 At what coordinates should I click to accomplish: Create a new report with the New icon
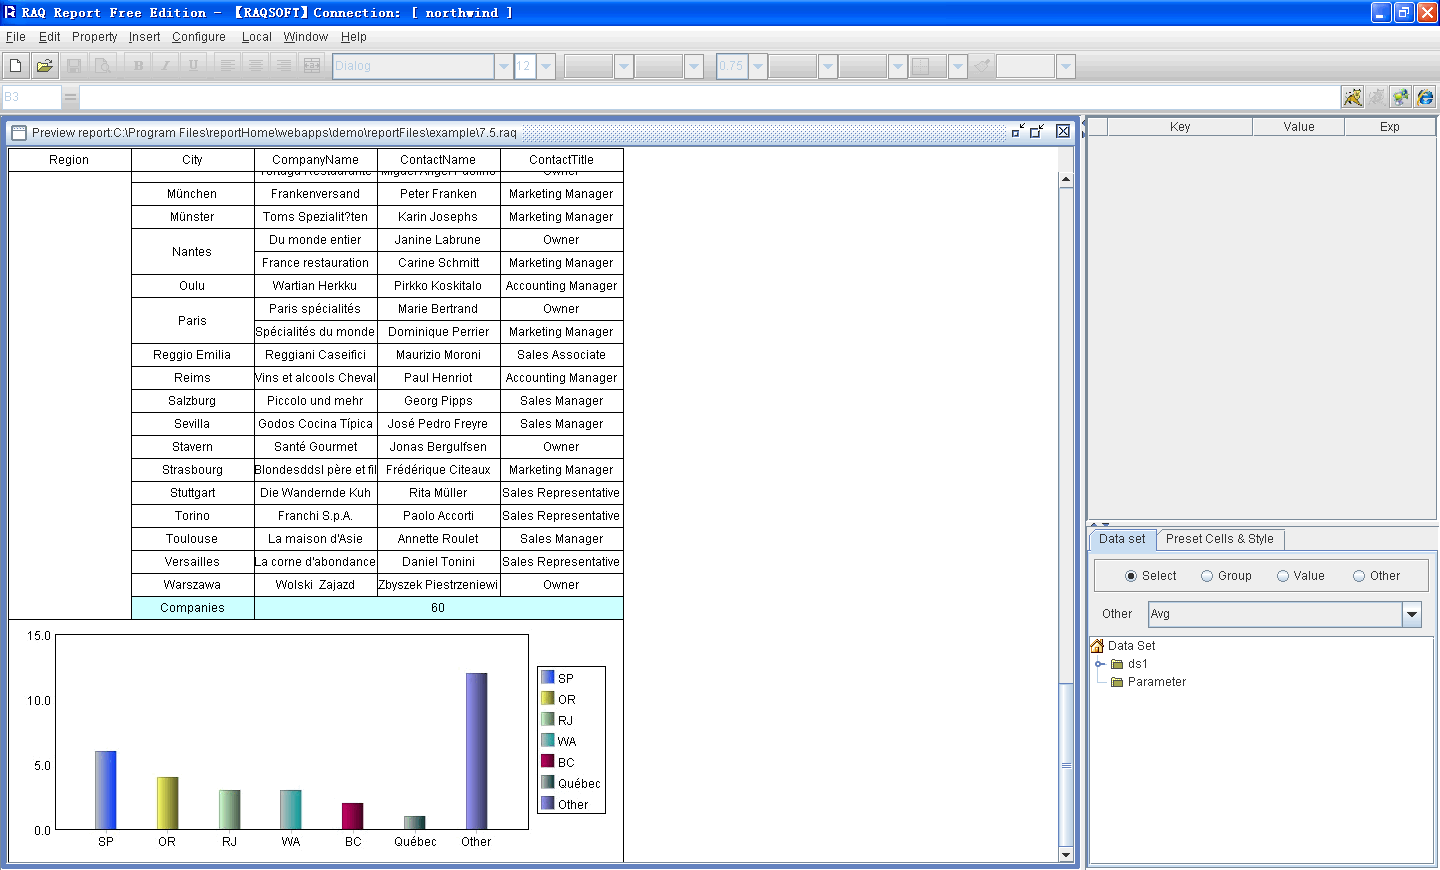[15, 66]
